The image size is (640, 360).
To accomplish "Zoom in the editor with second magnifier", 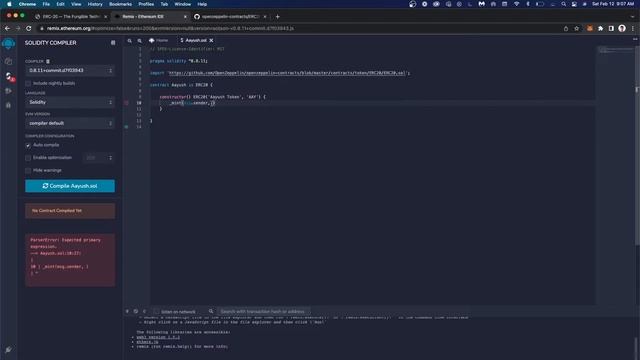I will 140,41.
